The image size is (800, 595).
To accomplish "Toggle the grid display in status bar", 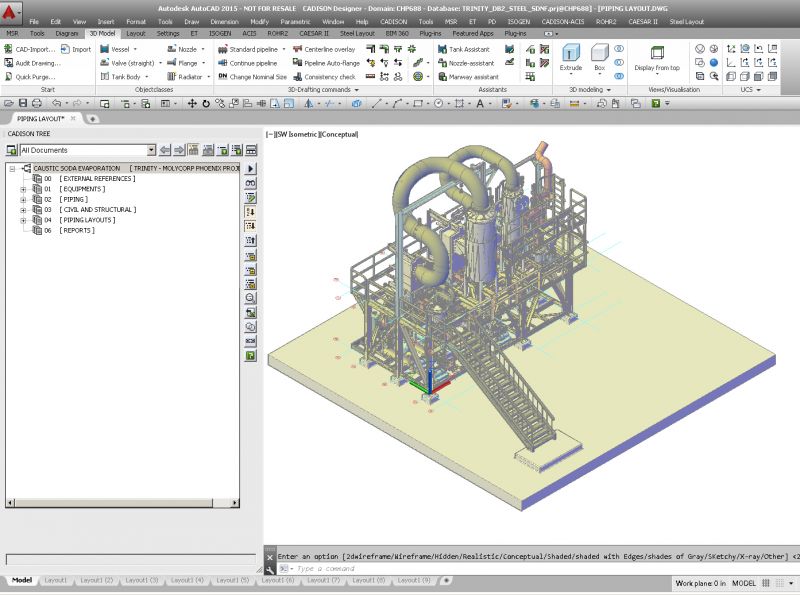I will (766, 583).
